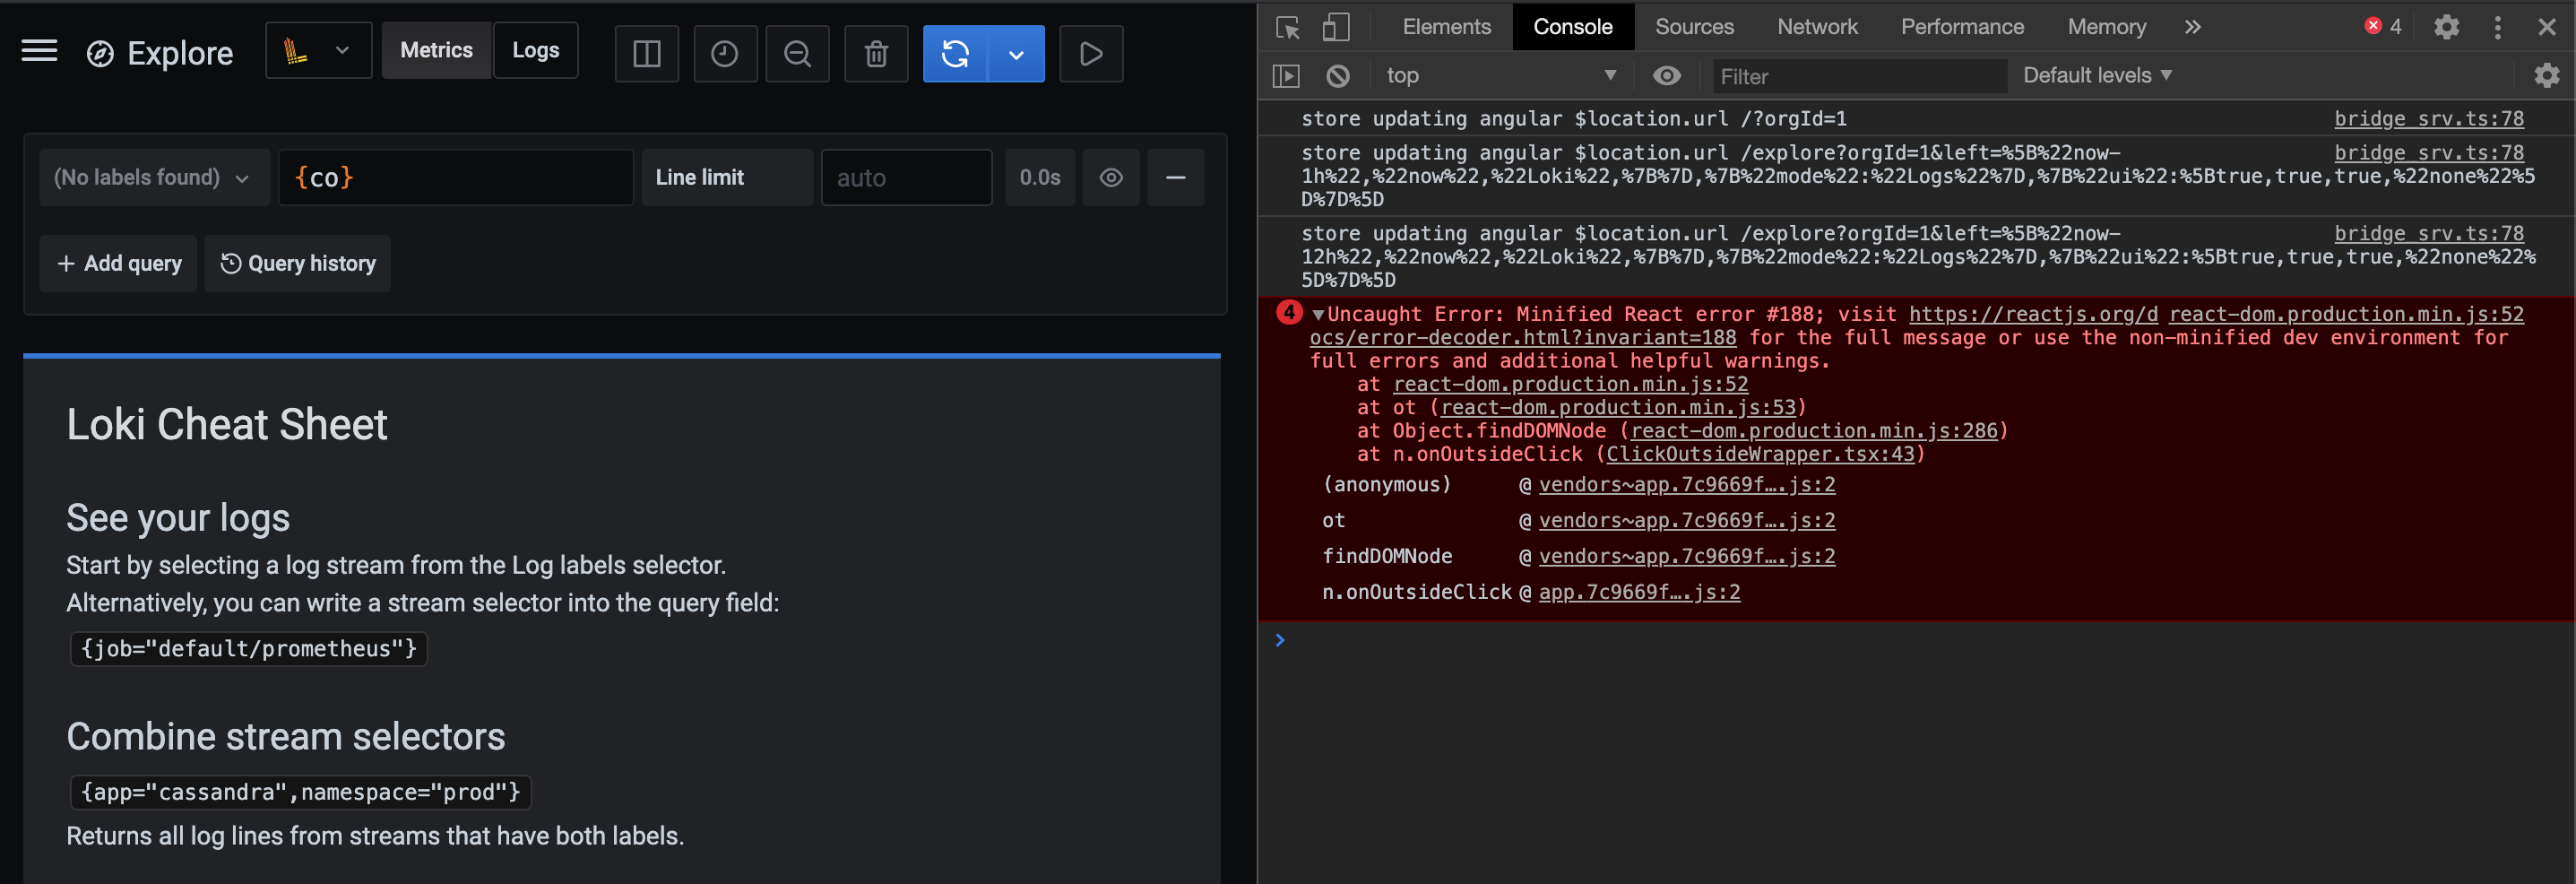Activate DevTools inspect element picker

click(1288, 27)
